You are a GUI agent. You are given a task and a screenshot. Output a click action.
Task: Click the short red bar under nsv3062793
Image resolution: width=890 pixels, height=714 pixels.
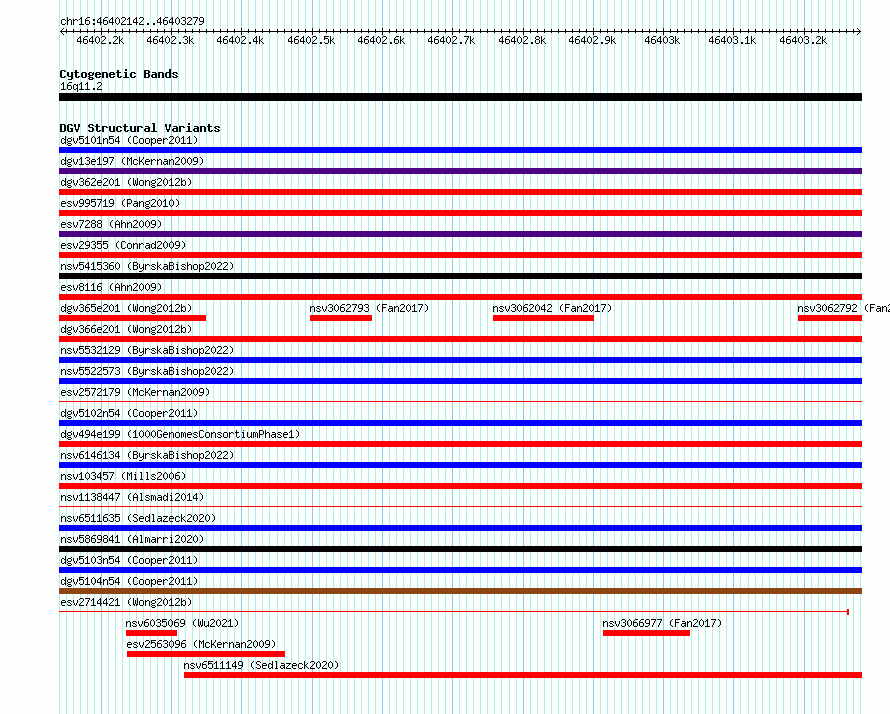341,318
